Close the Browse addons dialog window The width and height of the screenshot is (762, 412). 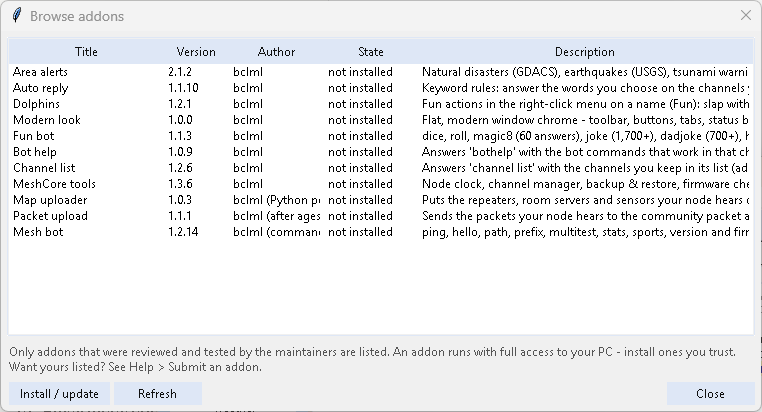(x=745, y=16)
